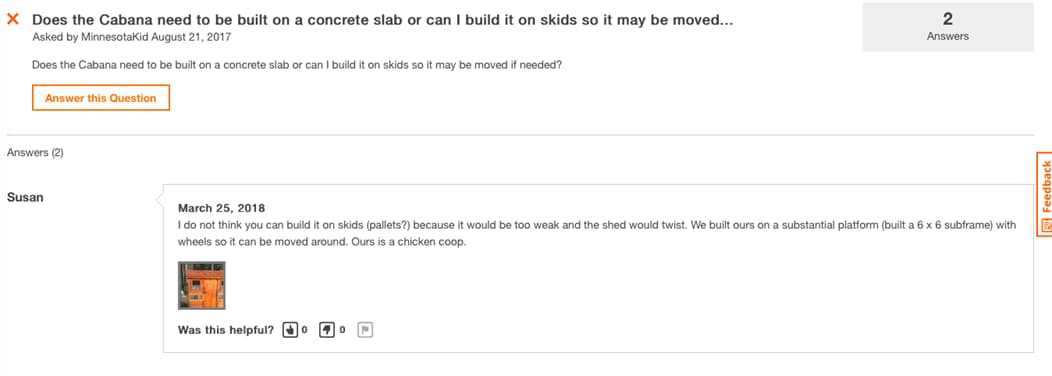The image size is (1052, 376).
Task: Open the vertical Feedback tab label
Action: [x=1045, y=187]
